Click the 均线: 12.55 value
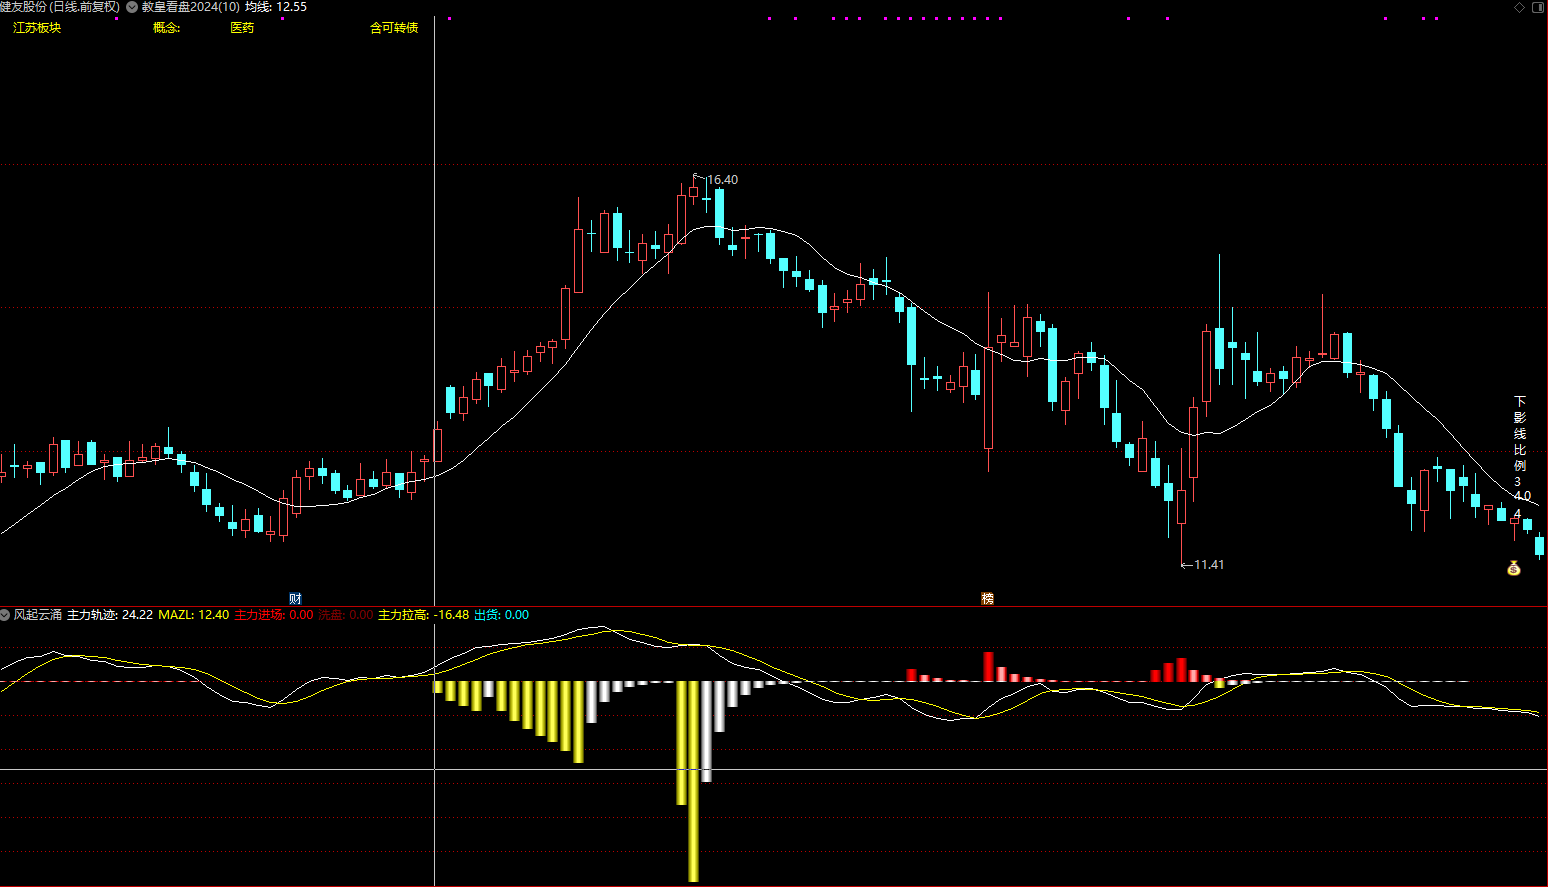The image size is (1548, 887). tap(276, 7)
